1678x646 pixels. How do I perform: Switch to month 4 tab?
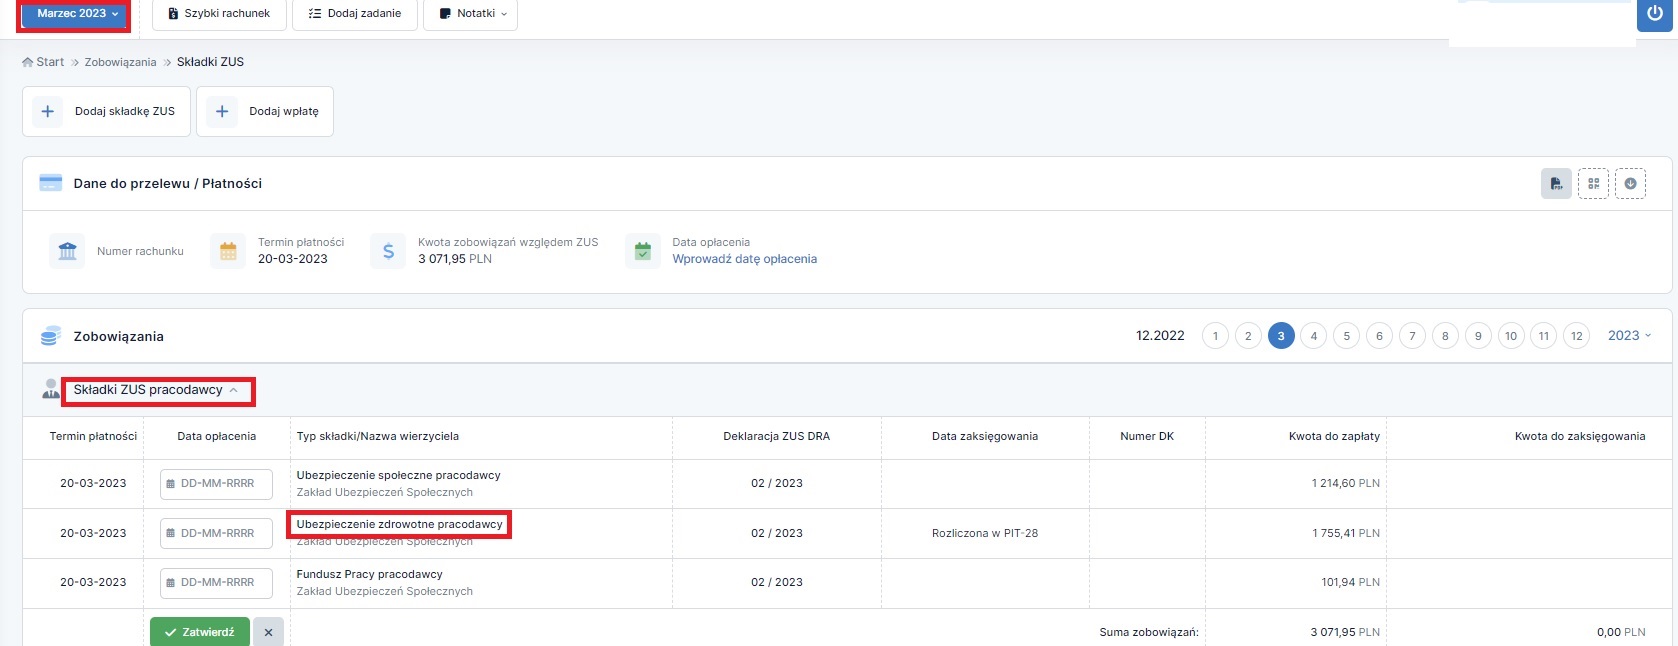(1313, 336)
